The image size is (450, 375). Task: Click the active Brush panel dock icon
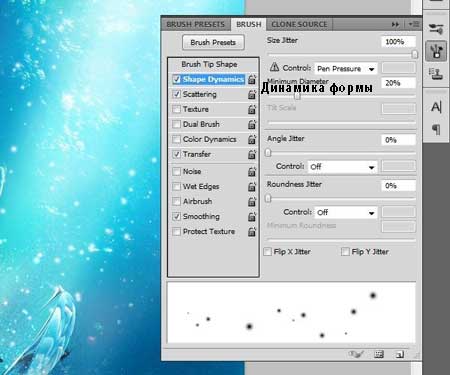[x=436, y=51]
